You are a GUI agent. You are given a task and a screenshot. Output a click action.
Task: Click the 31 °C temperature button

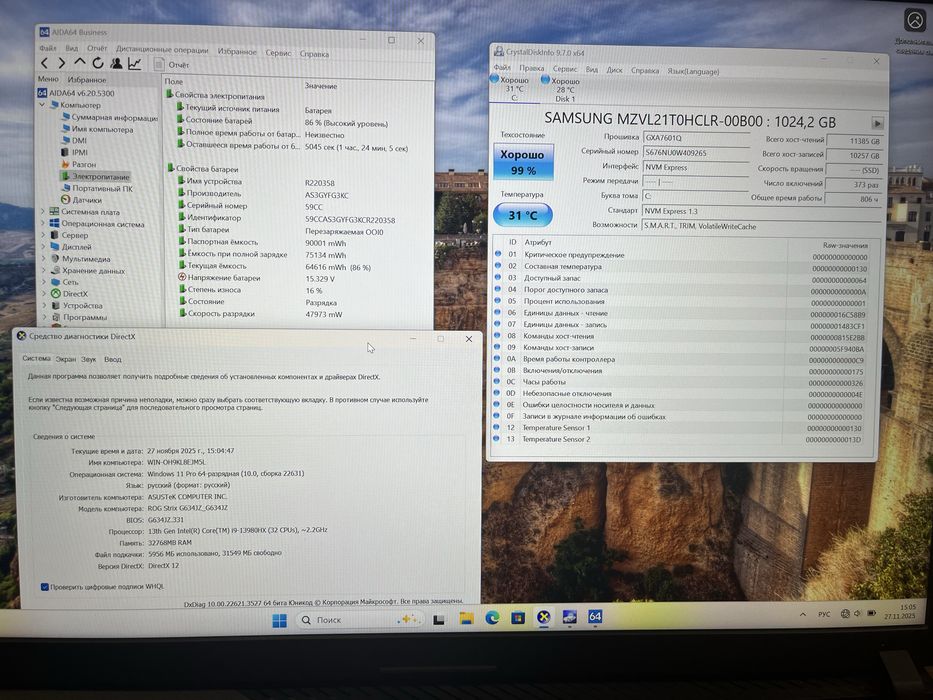click(x=522, y=215)
